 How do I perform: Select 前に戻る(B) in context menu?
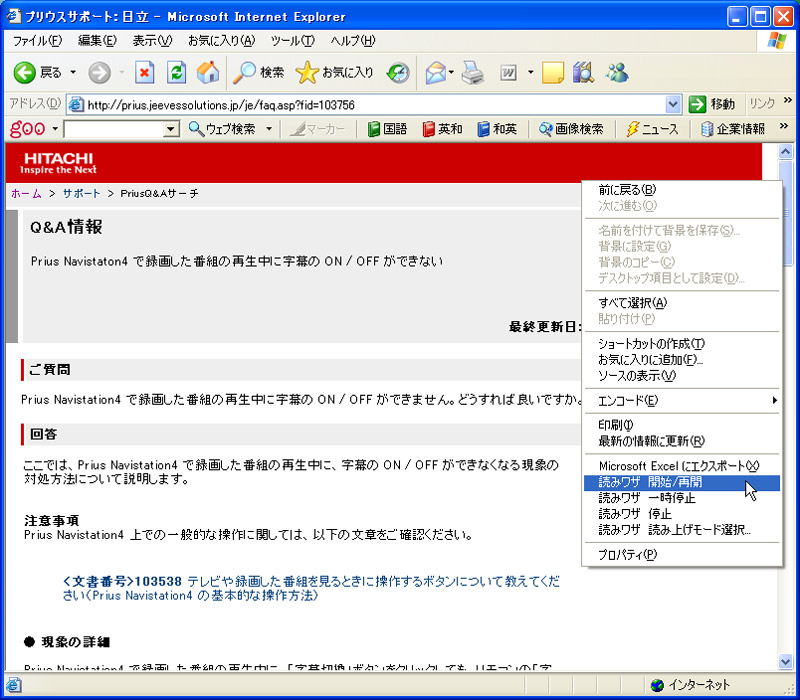[x=682, y=190]
